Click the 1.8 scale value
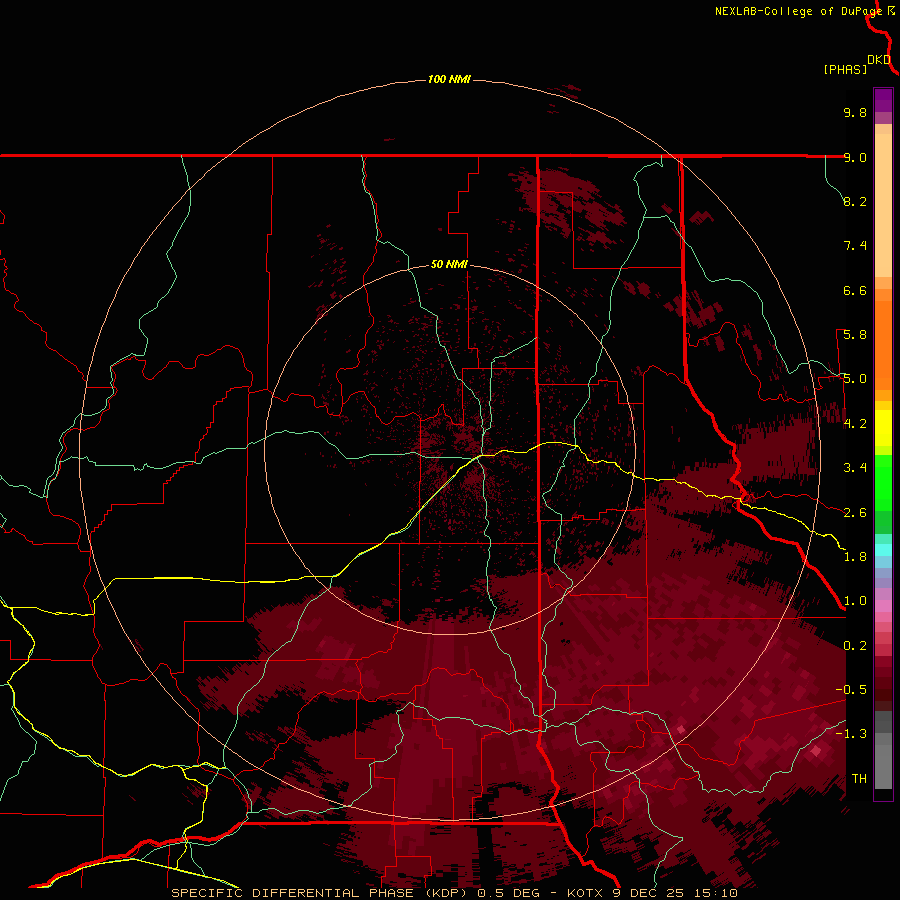This screenshot has height=900, width=900. point(855,557)
